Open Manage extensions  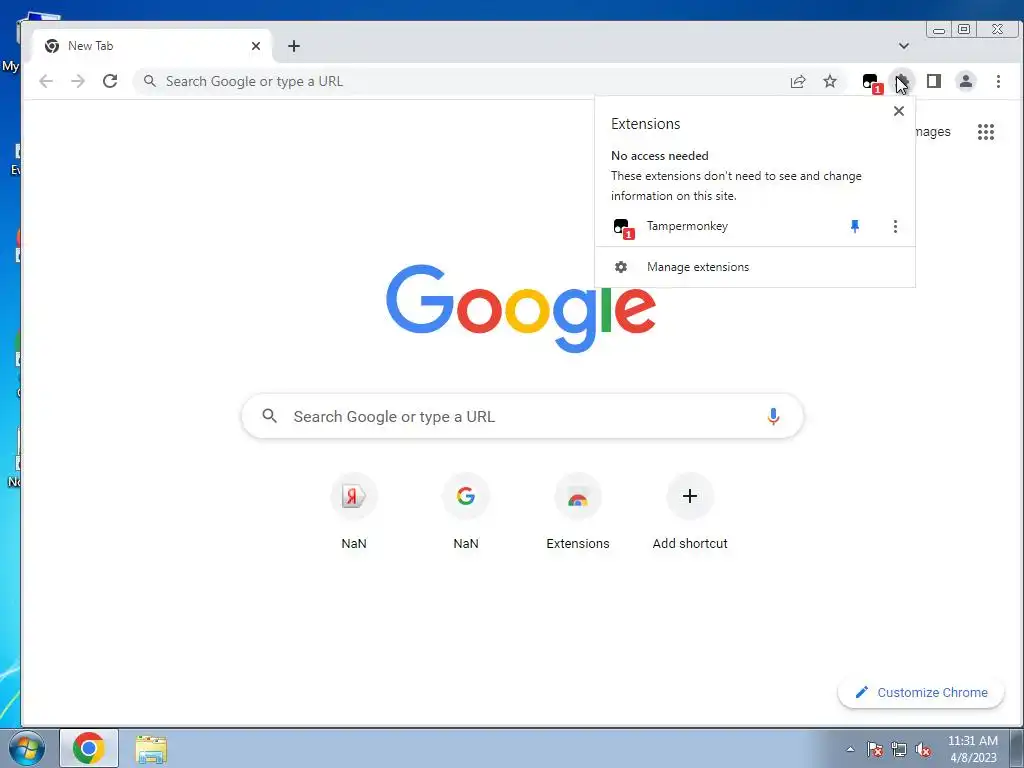(755, 267)
